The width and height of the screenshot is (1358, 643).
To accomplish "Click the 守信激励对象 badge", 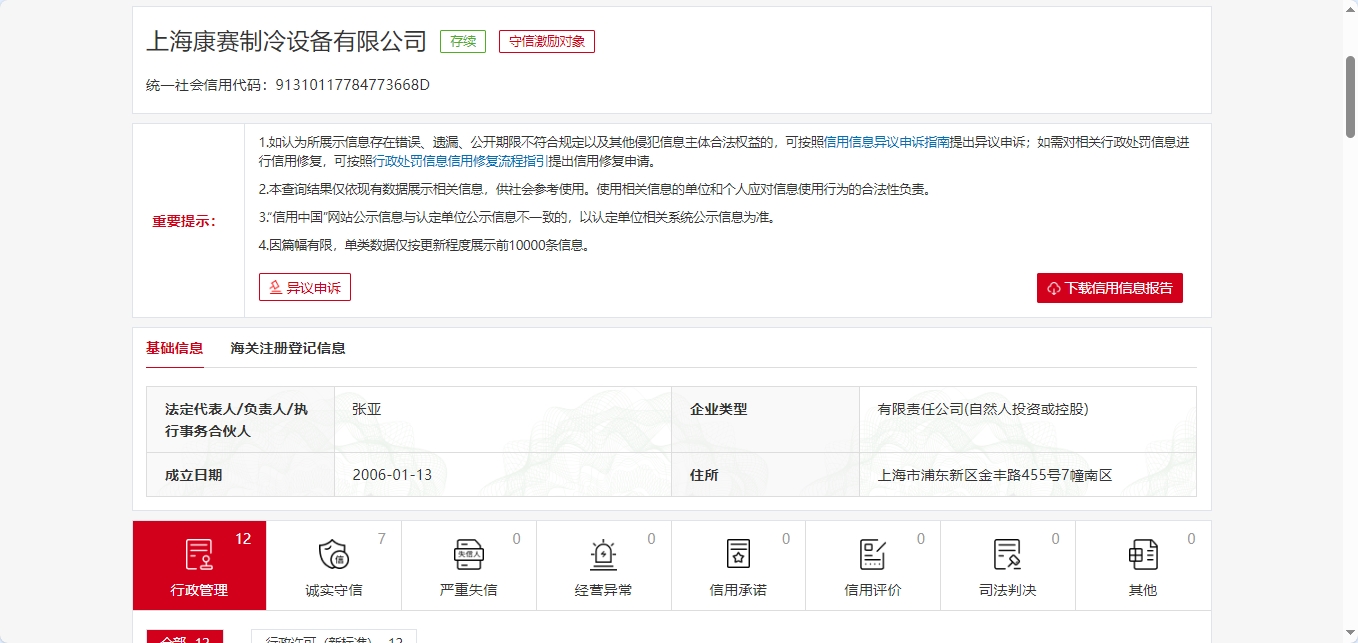I will (547, 42).
